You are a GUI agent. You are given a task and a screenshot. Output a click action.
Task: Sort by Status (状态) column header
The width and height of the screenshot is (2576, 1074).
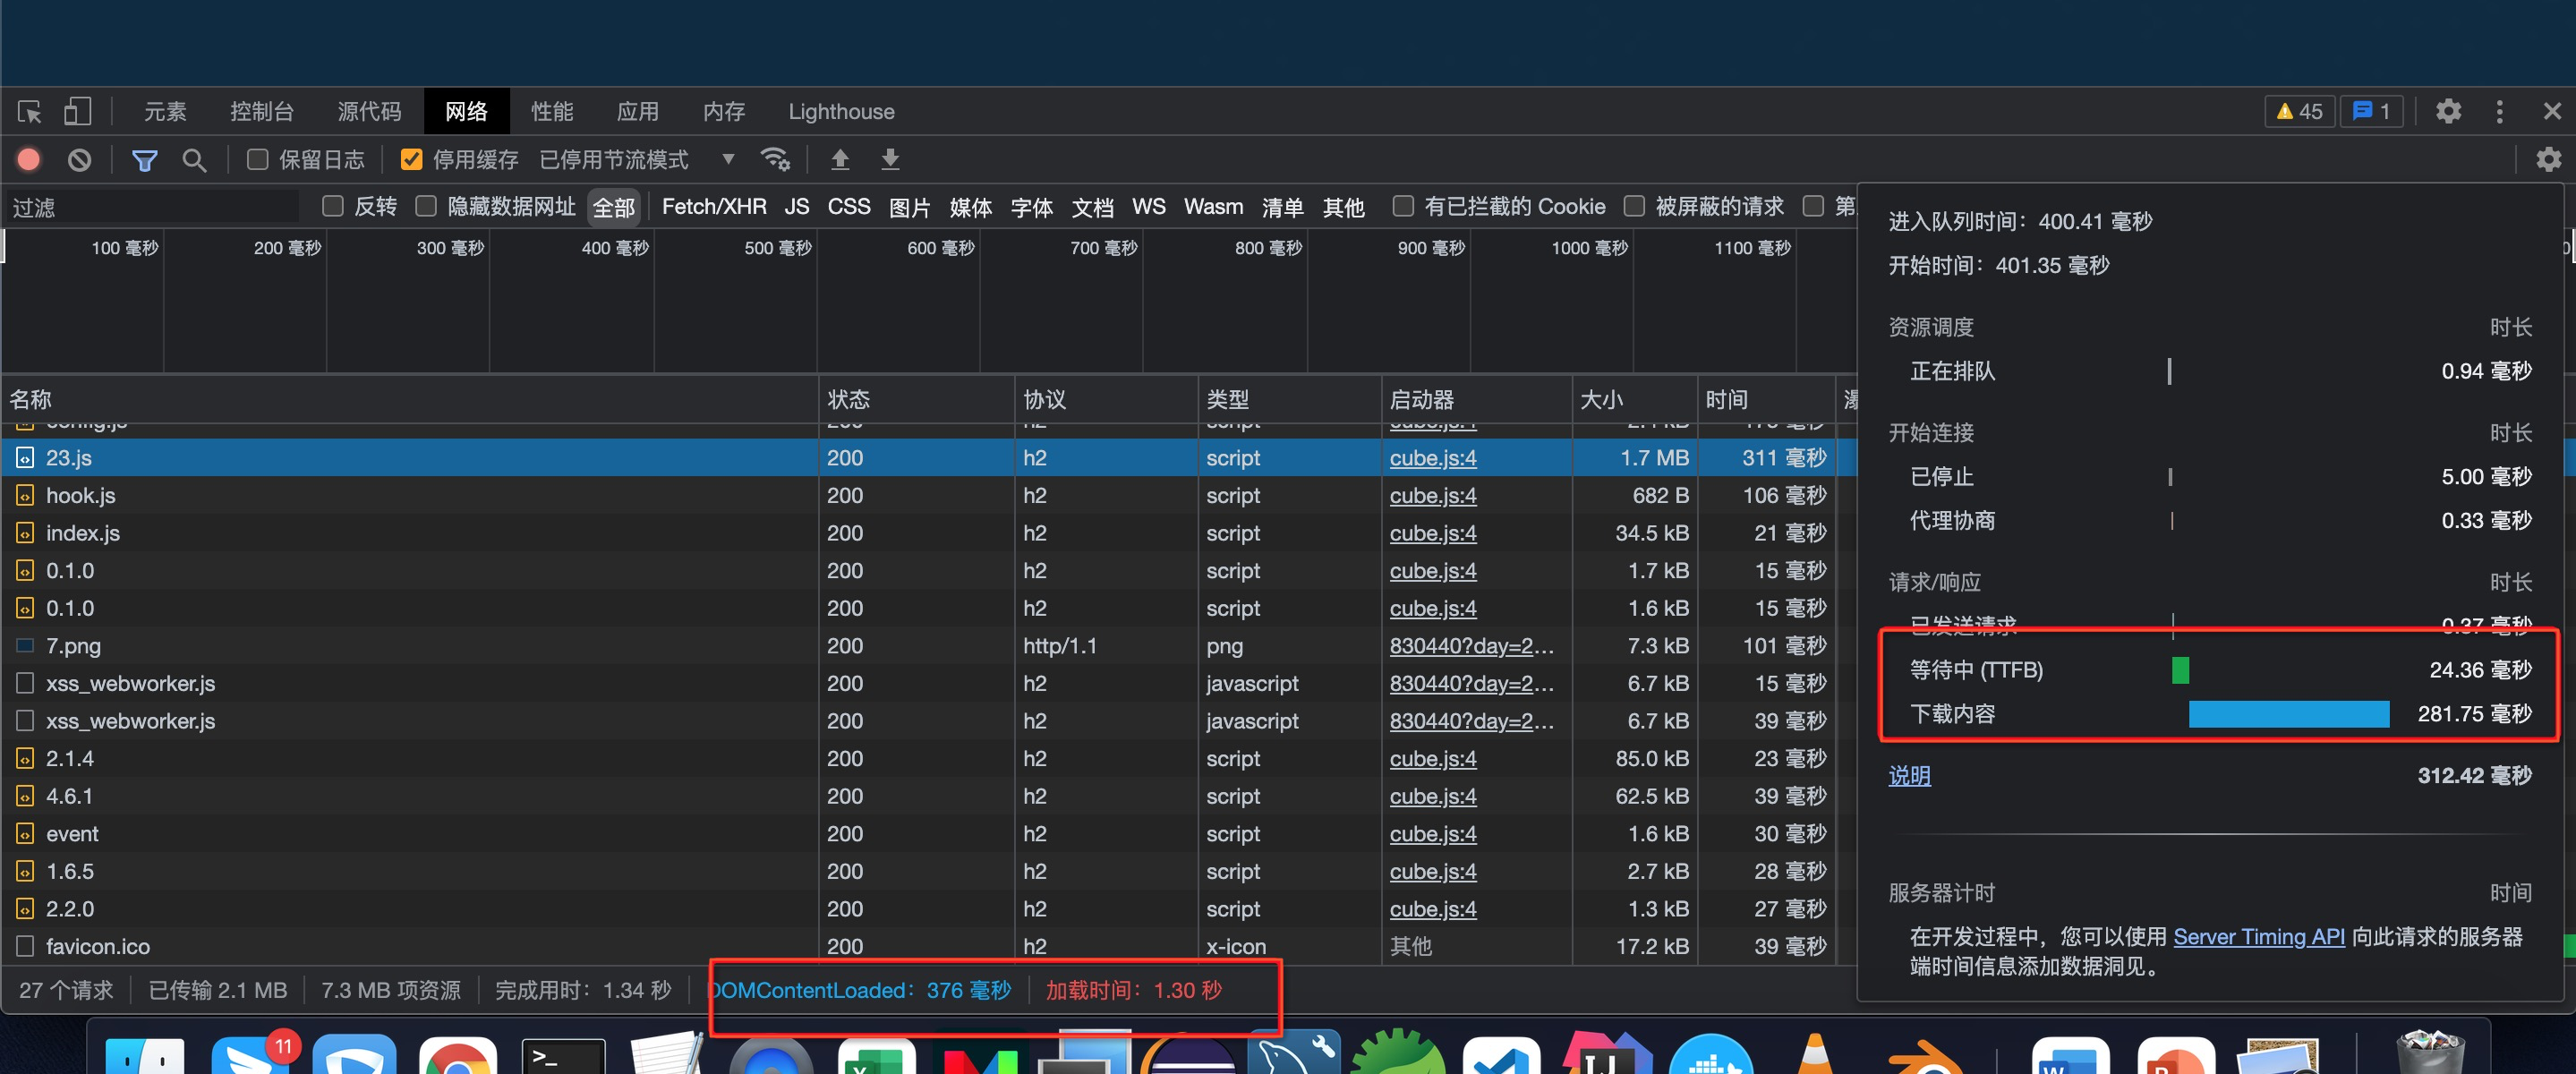[x=916, y=399]
